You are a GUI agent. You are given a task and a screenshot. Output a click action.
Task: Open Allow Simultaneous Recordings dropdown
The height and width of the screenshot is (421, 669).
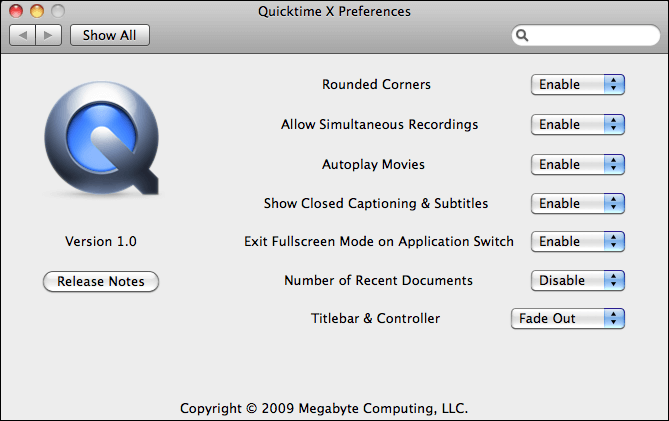click(x=578, y=125)
